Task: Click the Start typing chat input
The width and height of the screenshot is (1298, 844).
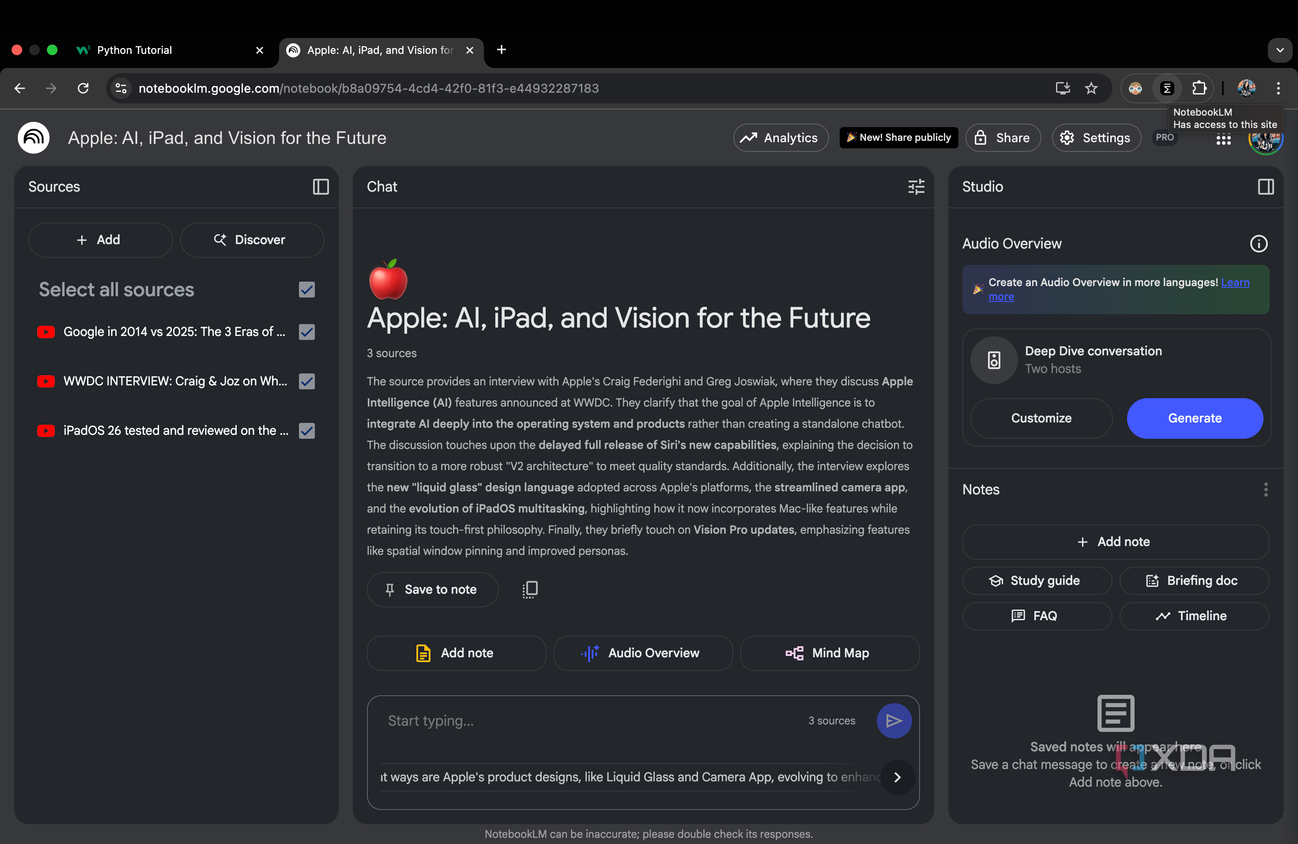Action: point(590,721)
